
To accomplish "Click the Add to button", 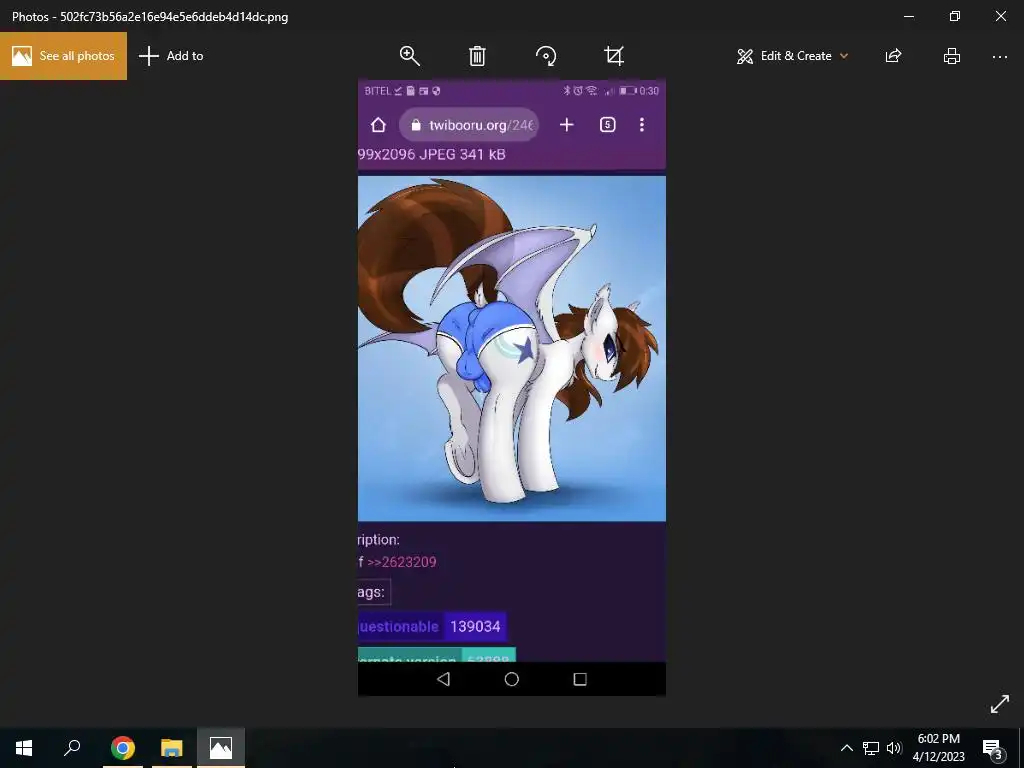I will 171,56.
